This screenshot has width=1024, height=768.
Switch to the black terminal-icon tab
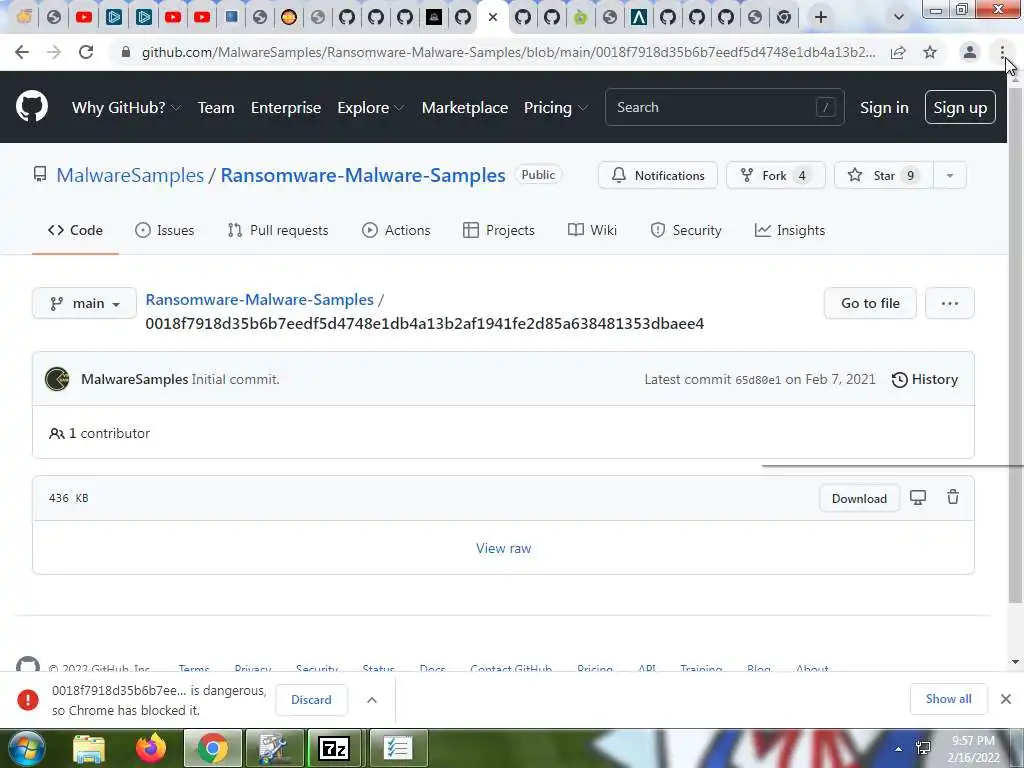434,17
